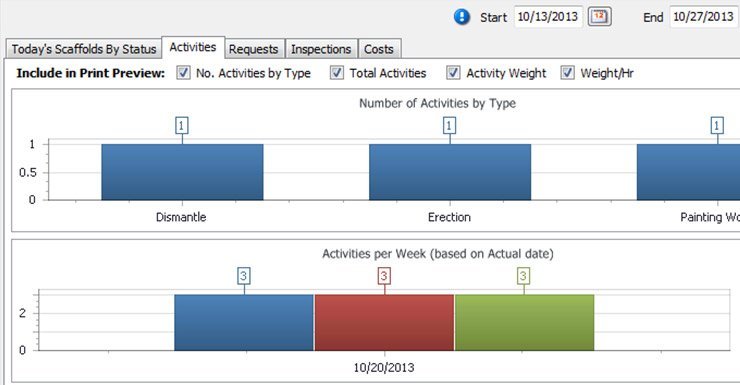This screenshot has width=740, height=385.
Task: Click the blue weekly activities bar
Action: tap(244, 323)
